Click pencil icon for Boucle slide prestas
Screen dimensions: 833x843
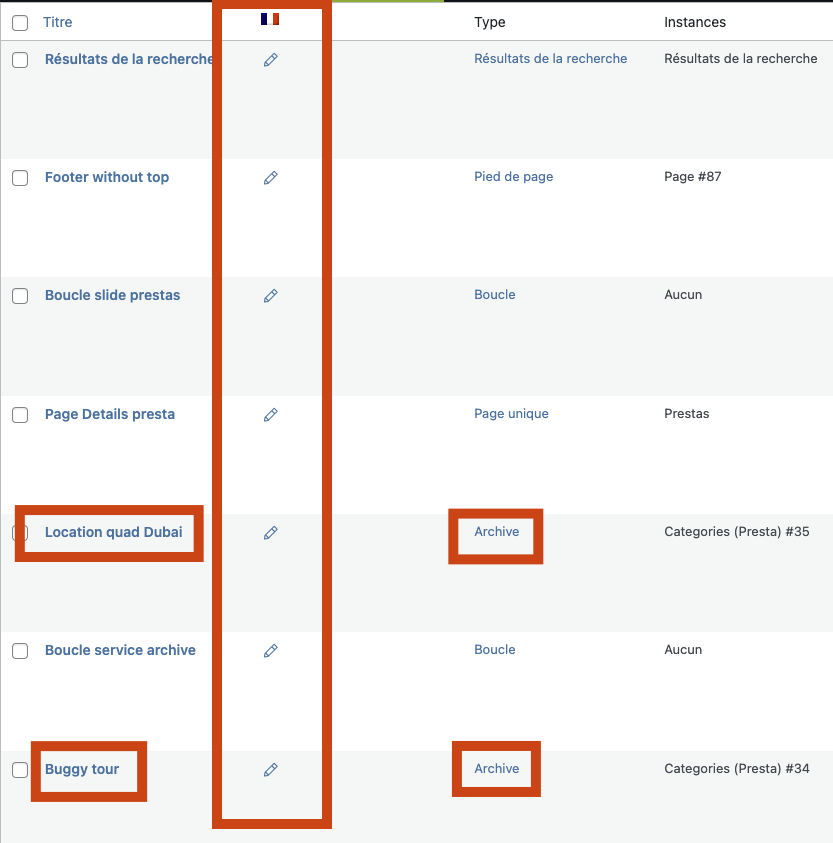point(270,296)
